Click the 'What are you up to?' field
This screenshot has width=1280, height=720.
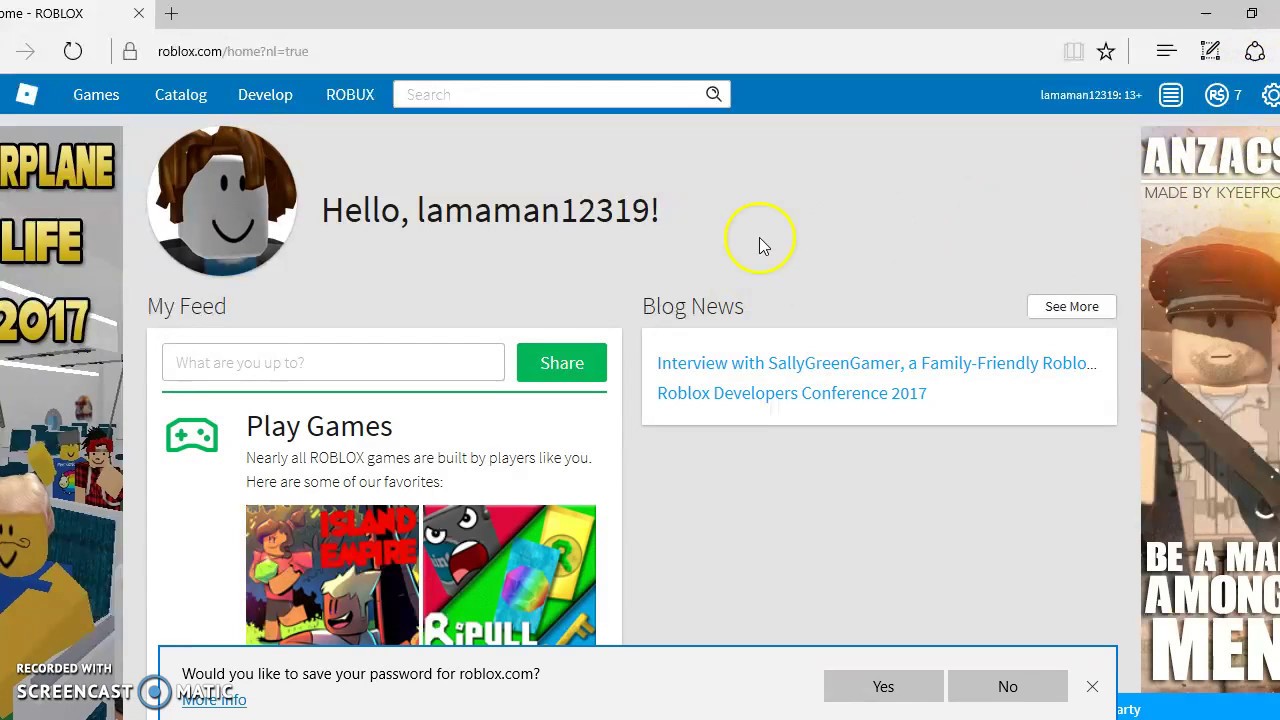[333, 362]
